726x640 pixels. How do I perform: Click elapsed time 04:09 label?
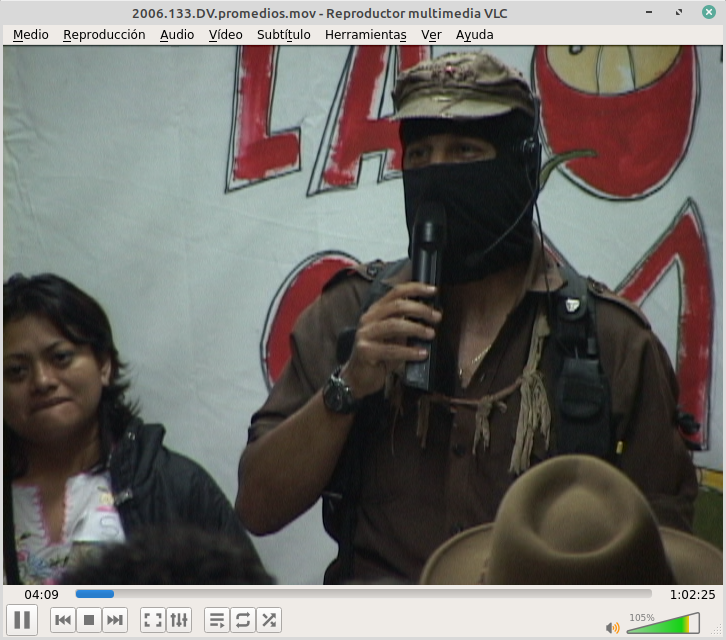(42, 595)
